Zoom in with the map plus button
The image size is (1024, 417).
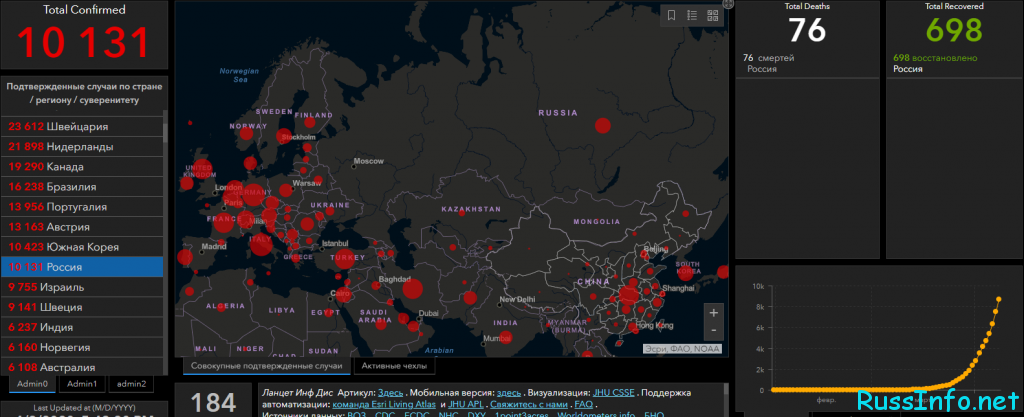point(713,313)
